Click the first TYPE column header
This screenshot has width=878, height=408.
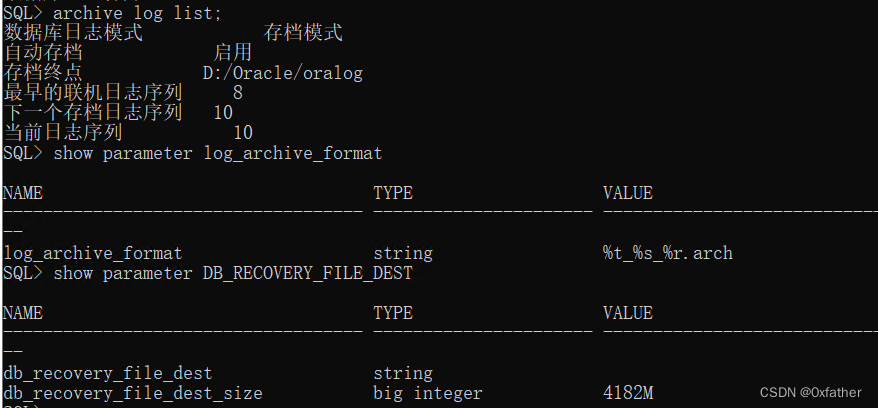tap(393, 193)
